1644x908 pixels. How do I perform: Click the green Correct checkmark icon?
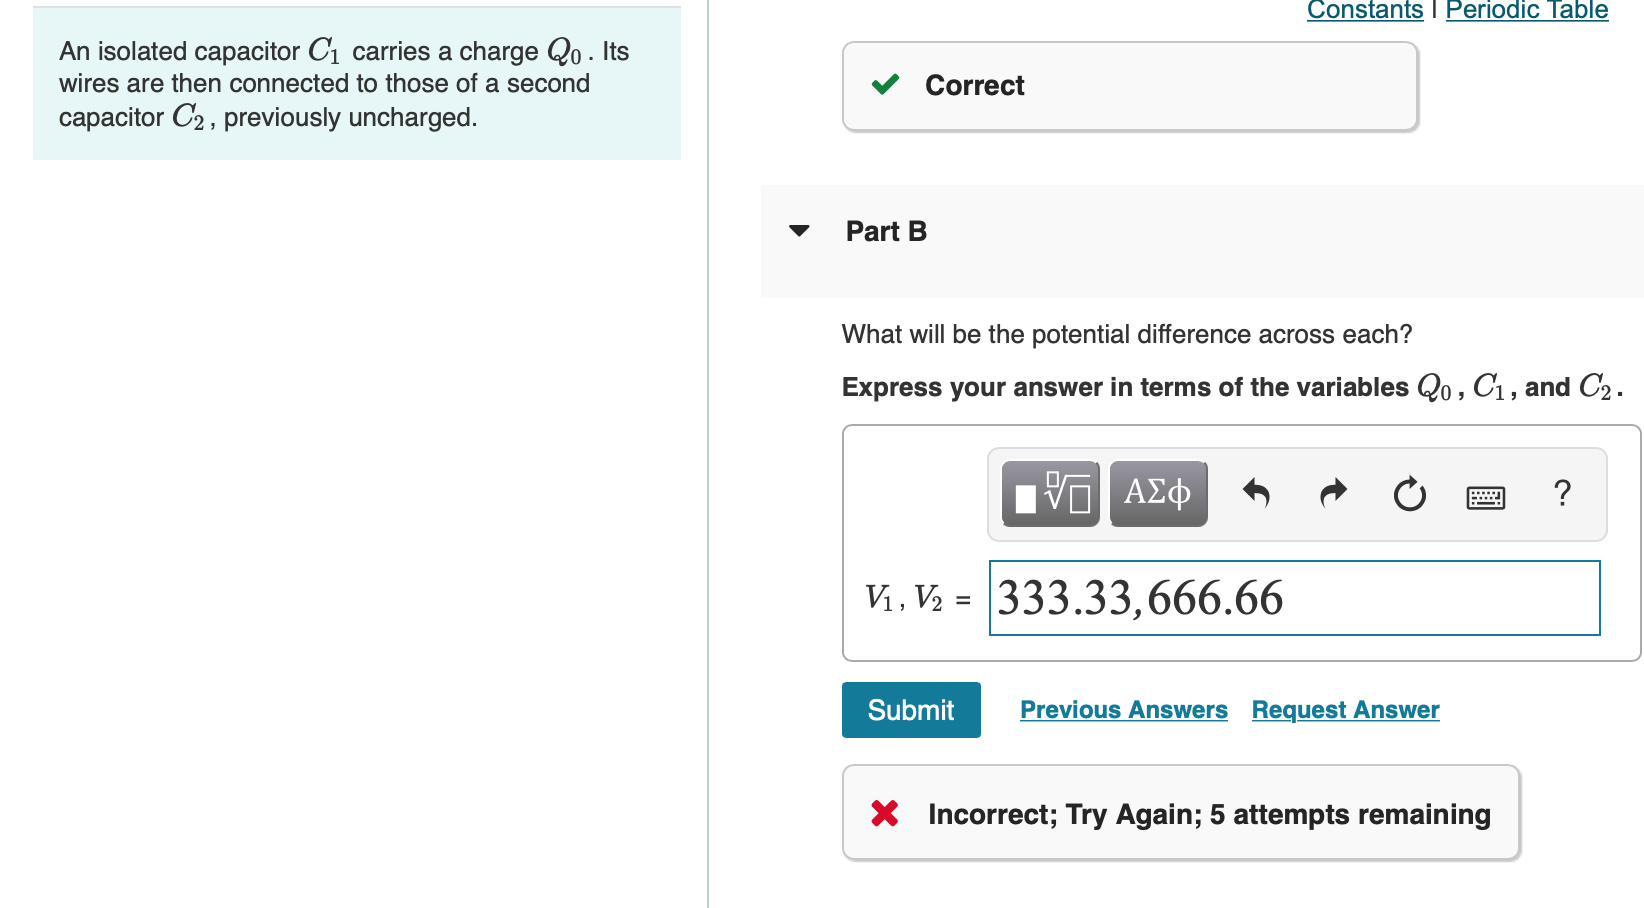click(x=883, y=86)
